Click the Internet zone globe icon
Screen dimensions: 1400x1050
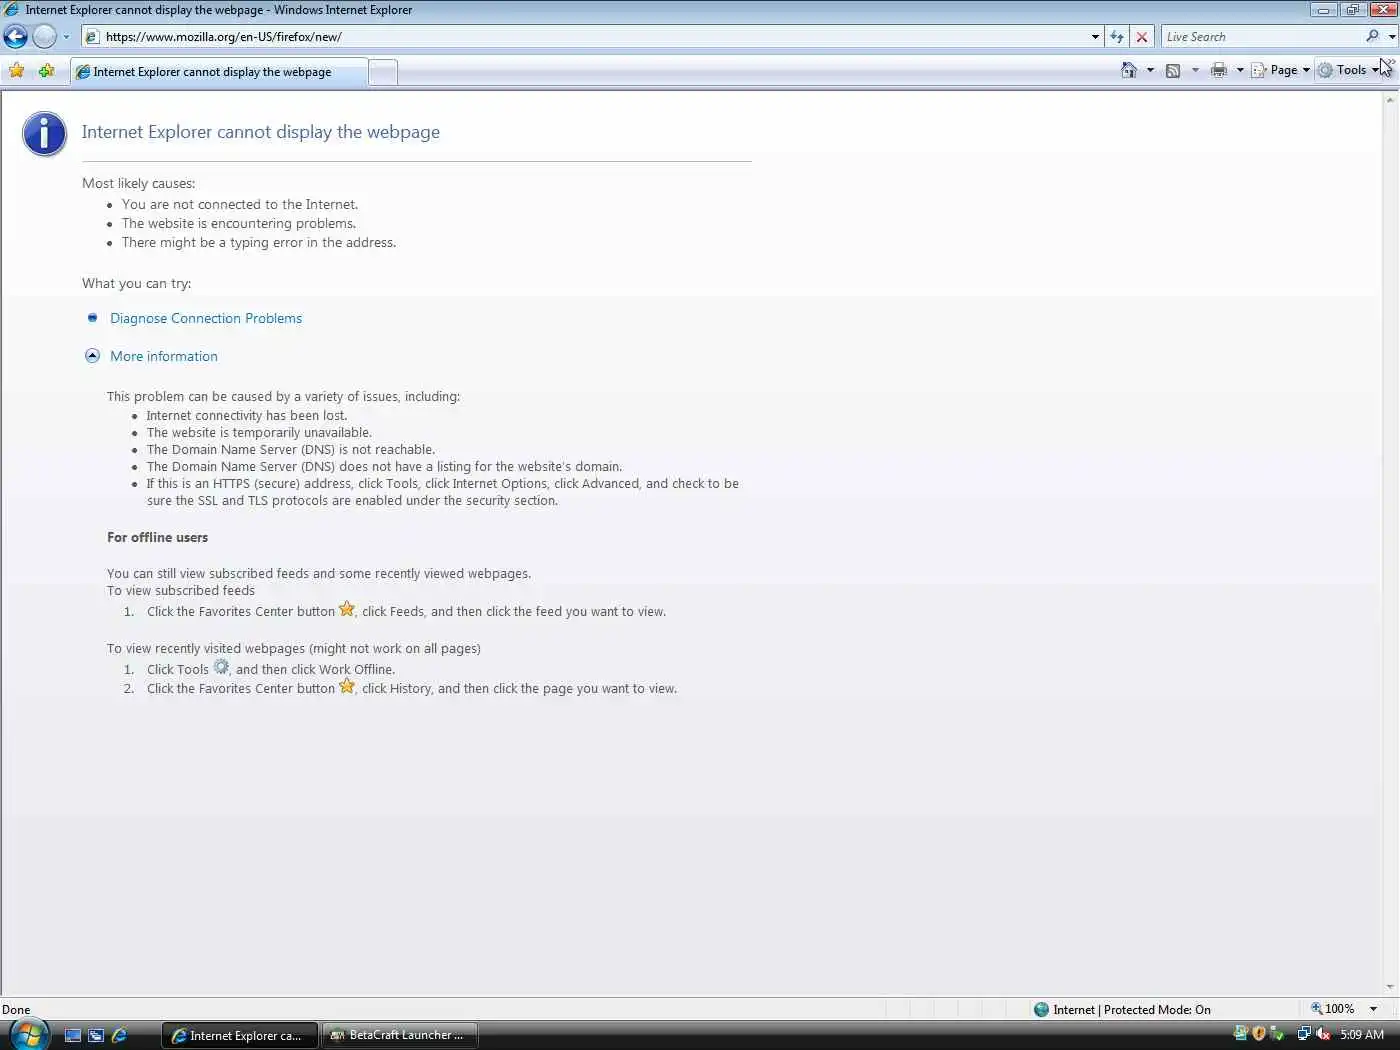1041,1009
